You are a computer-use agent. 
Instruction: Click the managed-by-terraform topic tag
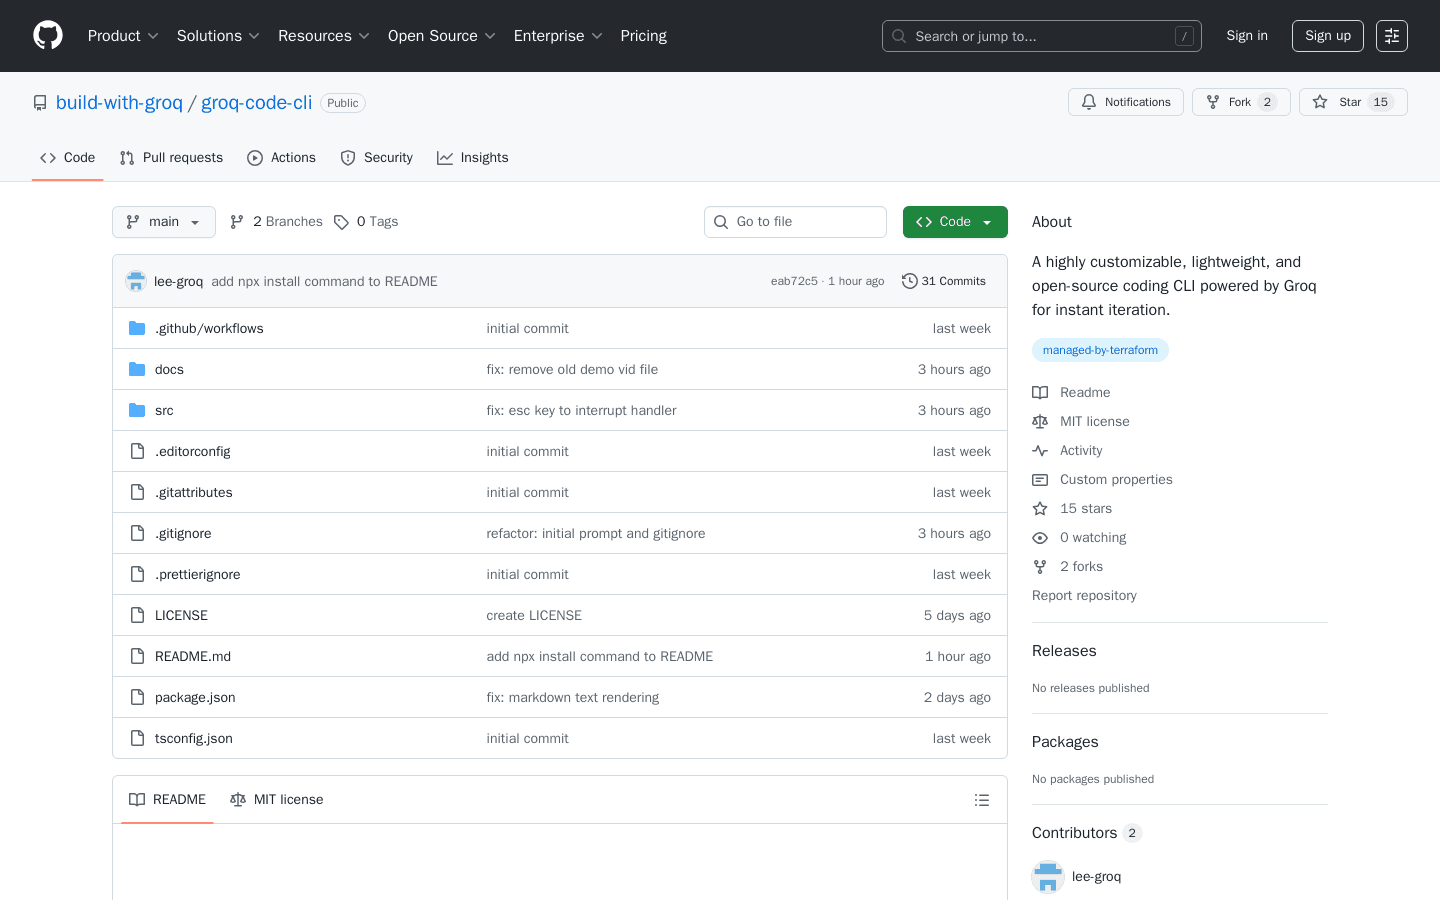click(x=1100, y=350)
